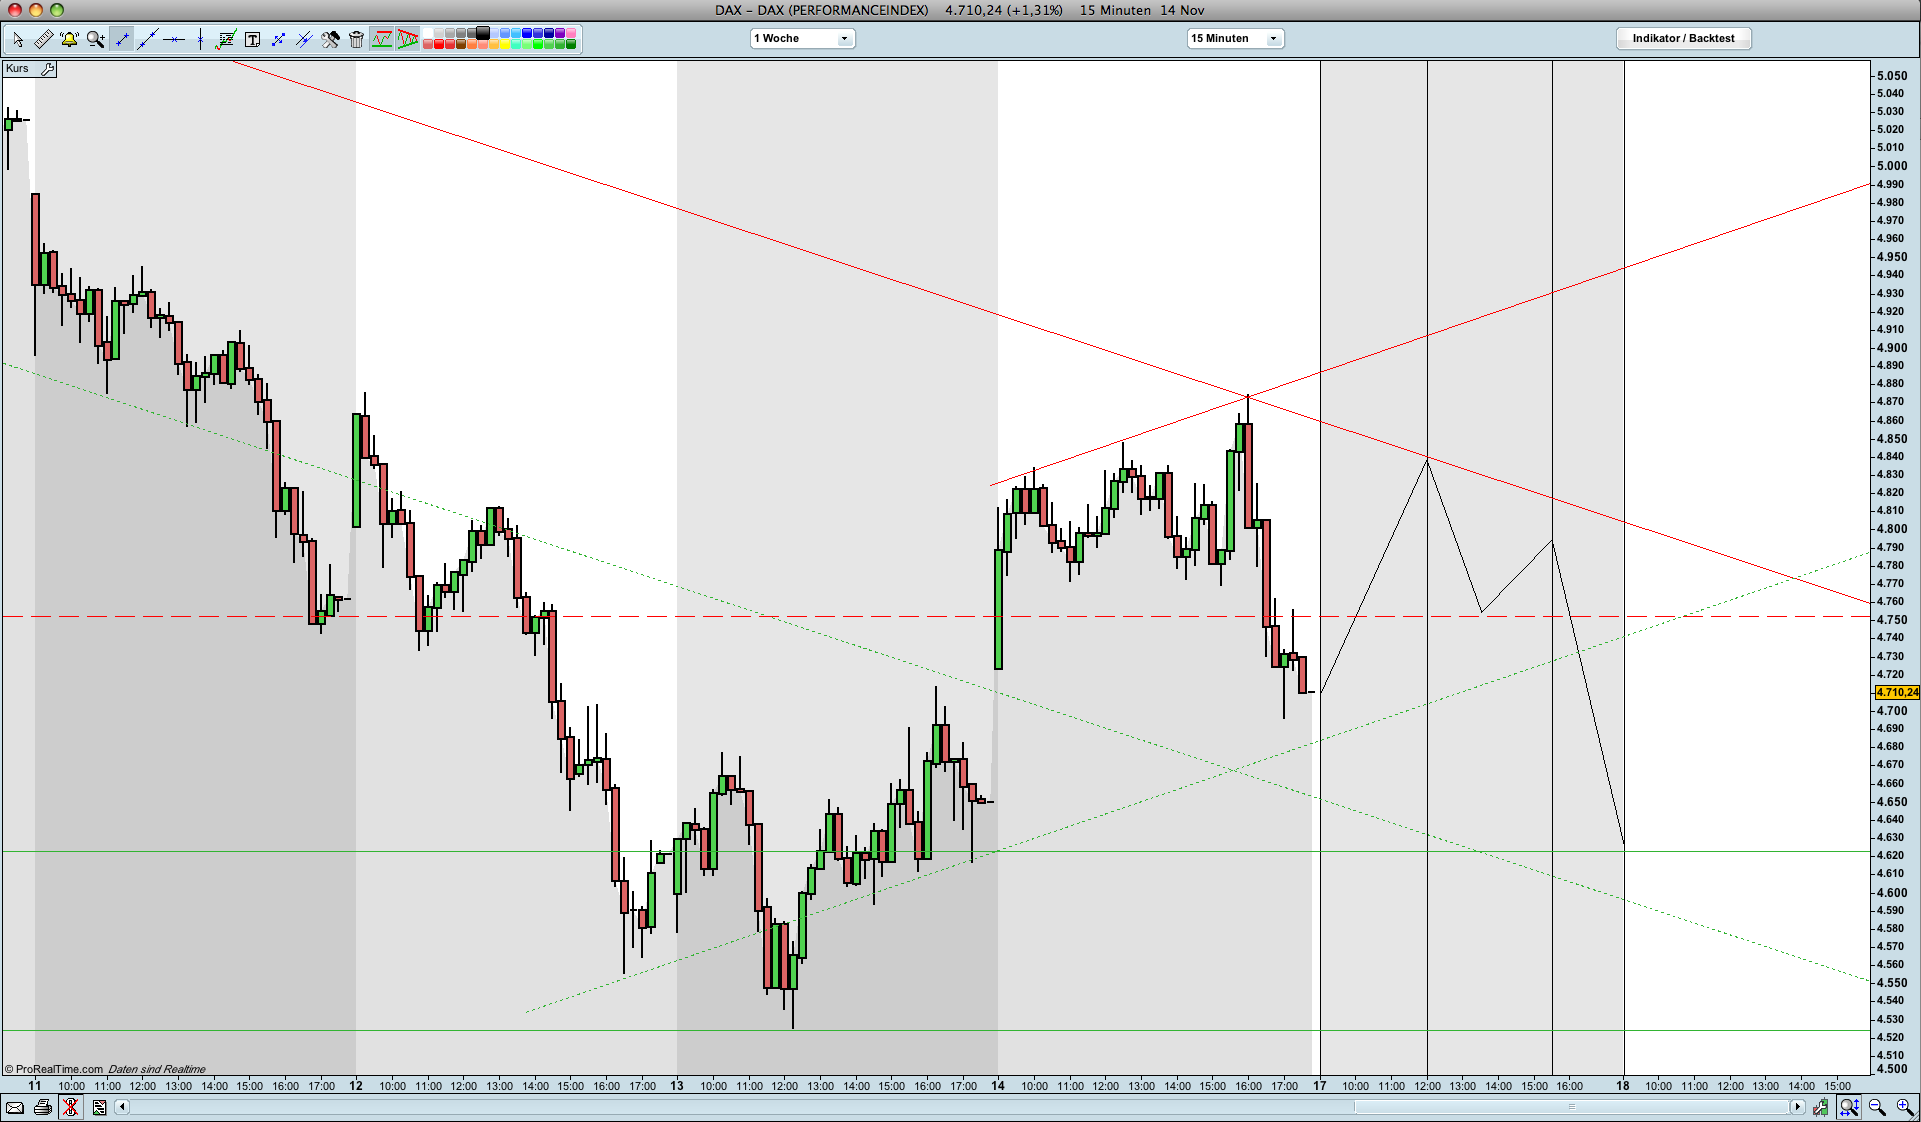Viewport: 1921px width, 1122px height.
Task: Open the candlestick chart settings icon
Action: click(1820, 1107)
